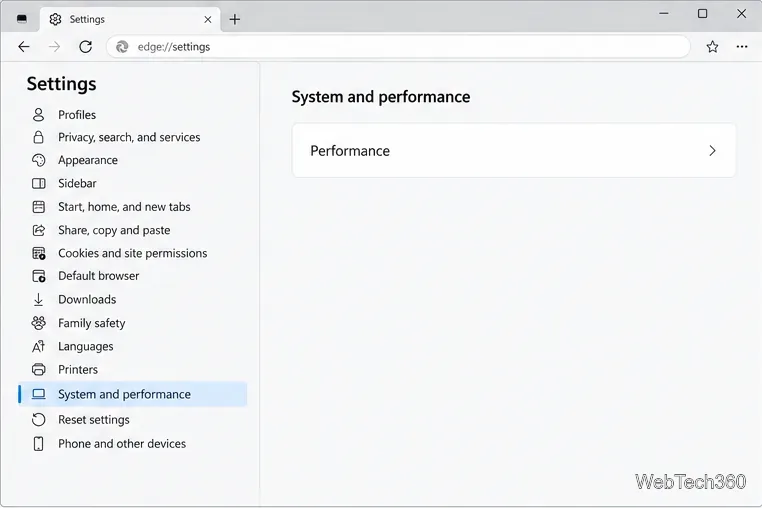Minimize the browser window

pos(664,14)
